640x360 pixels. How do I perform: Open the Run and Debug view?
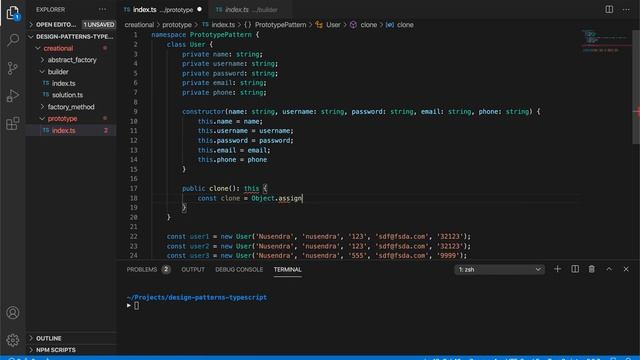click(x=13, y=96)
